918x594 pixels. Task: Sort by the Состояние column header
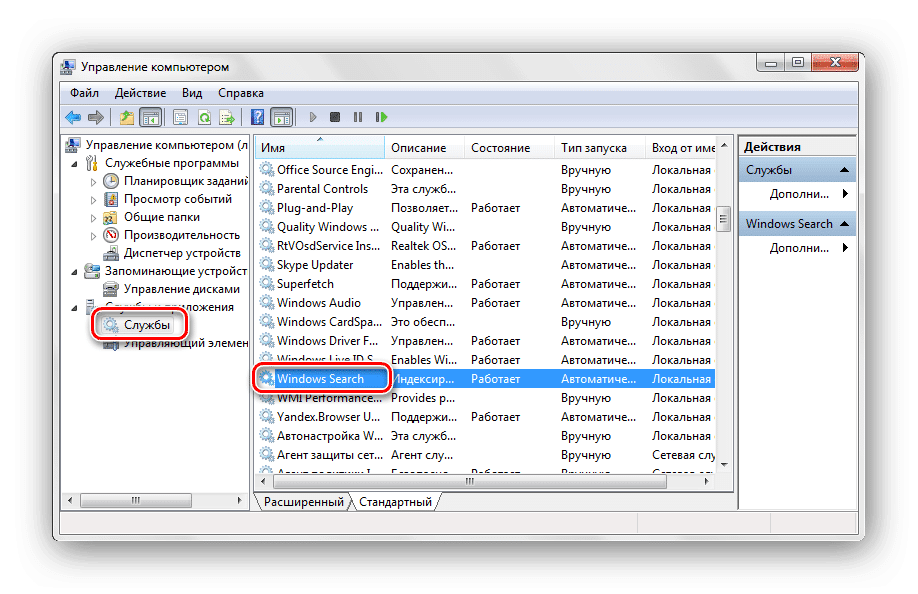click(509, 147)
